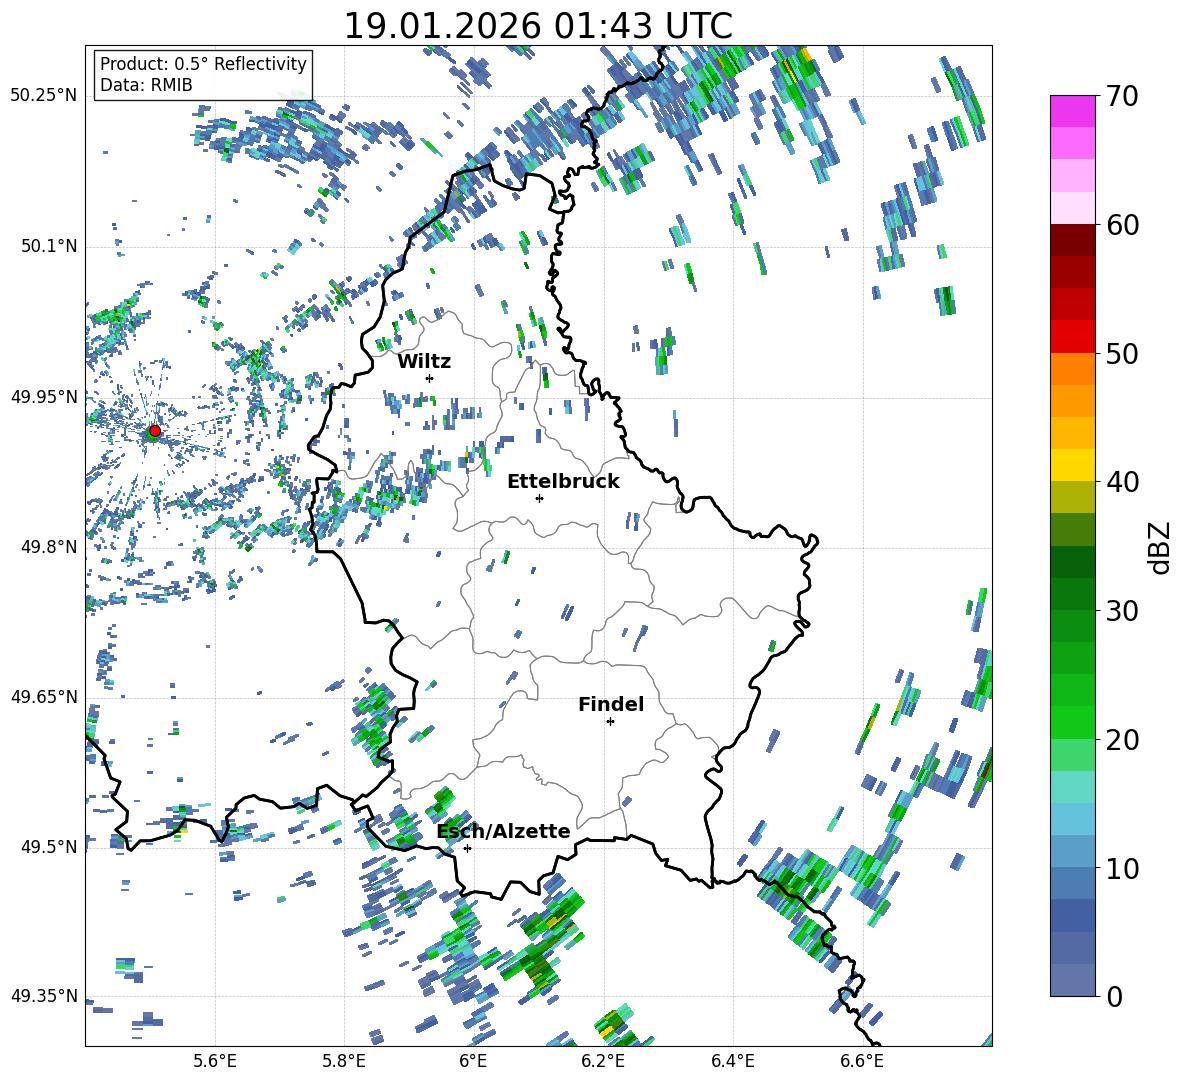Click the latitude label 49.5°N
The width and height of the screenshot is (1184, 1081).
[50, 847]
